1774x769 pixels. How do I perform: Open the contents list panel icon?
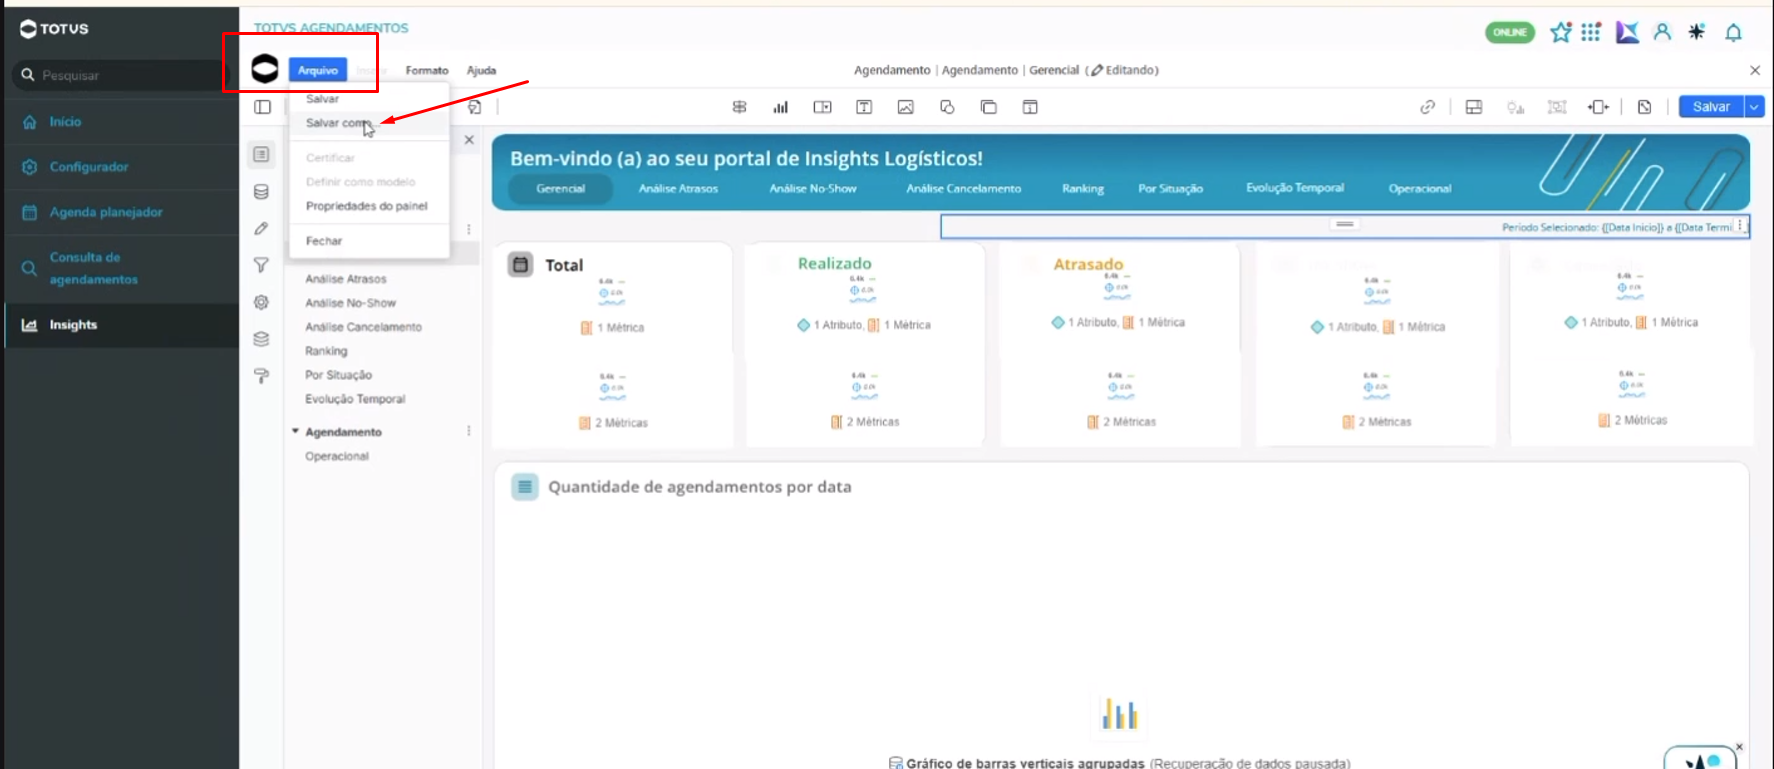[x=261, y=154]
